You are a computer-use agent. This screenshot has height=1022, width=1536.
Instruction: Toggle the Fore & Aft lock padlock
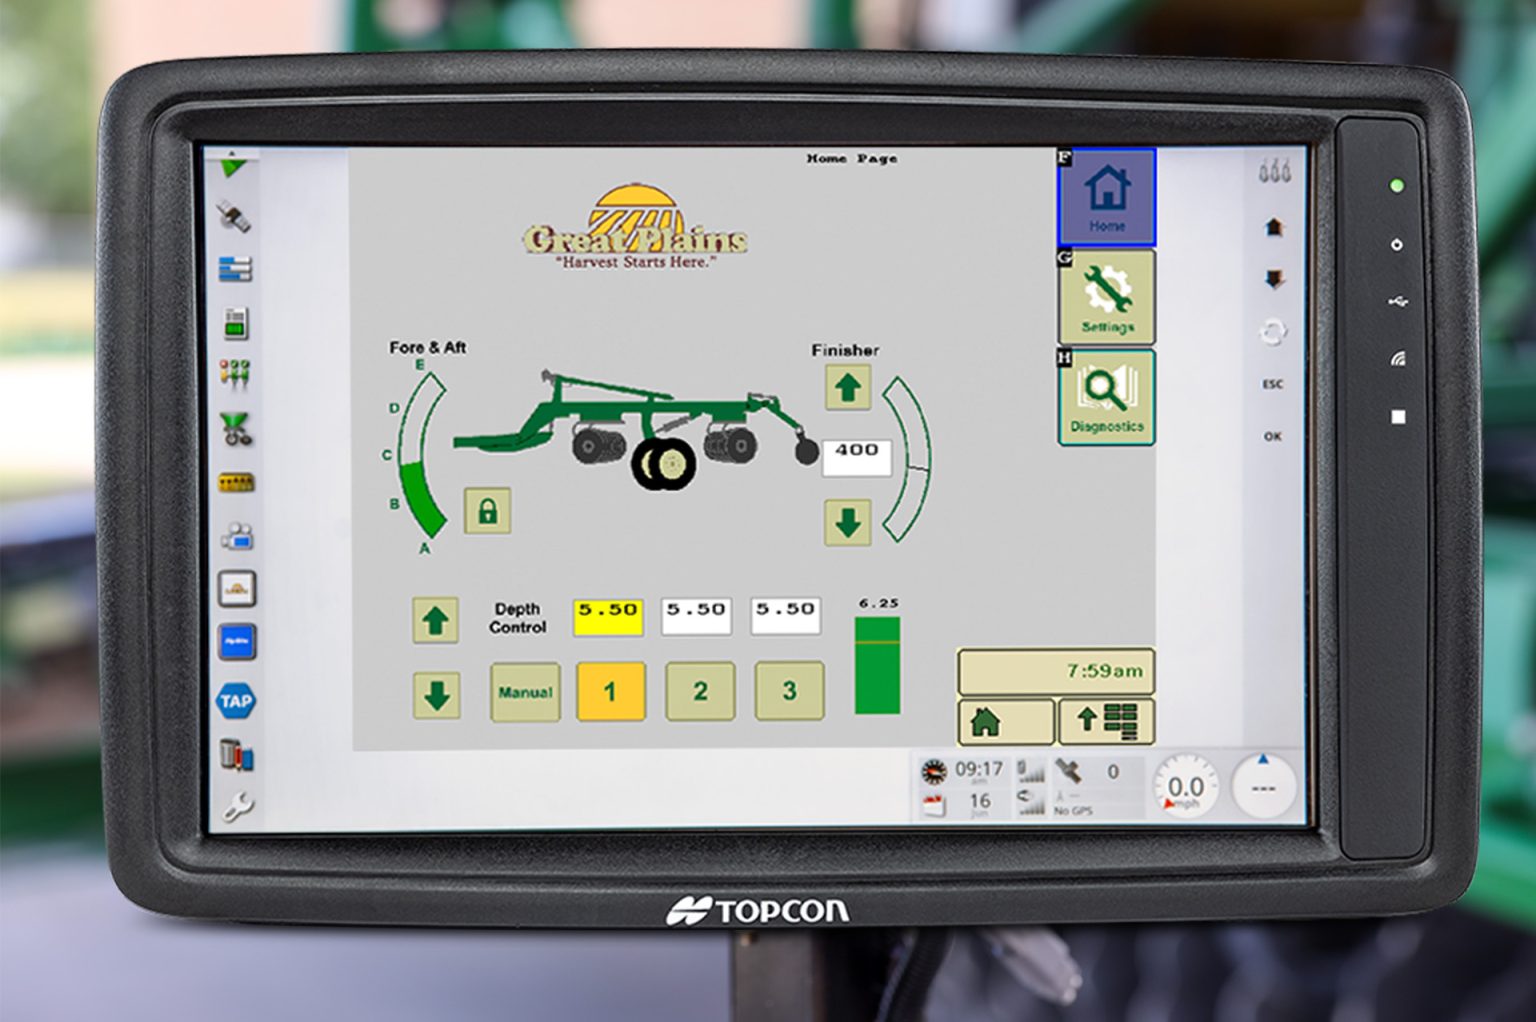point(488,511)
